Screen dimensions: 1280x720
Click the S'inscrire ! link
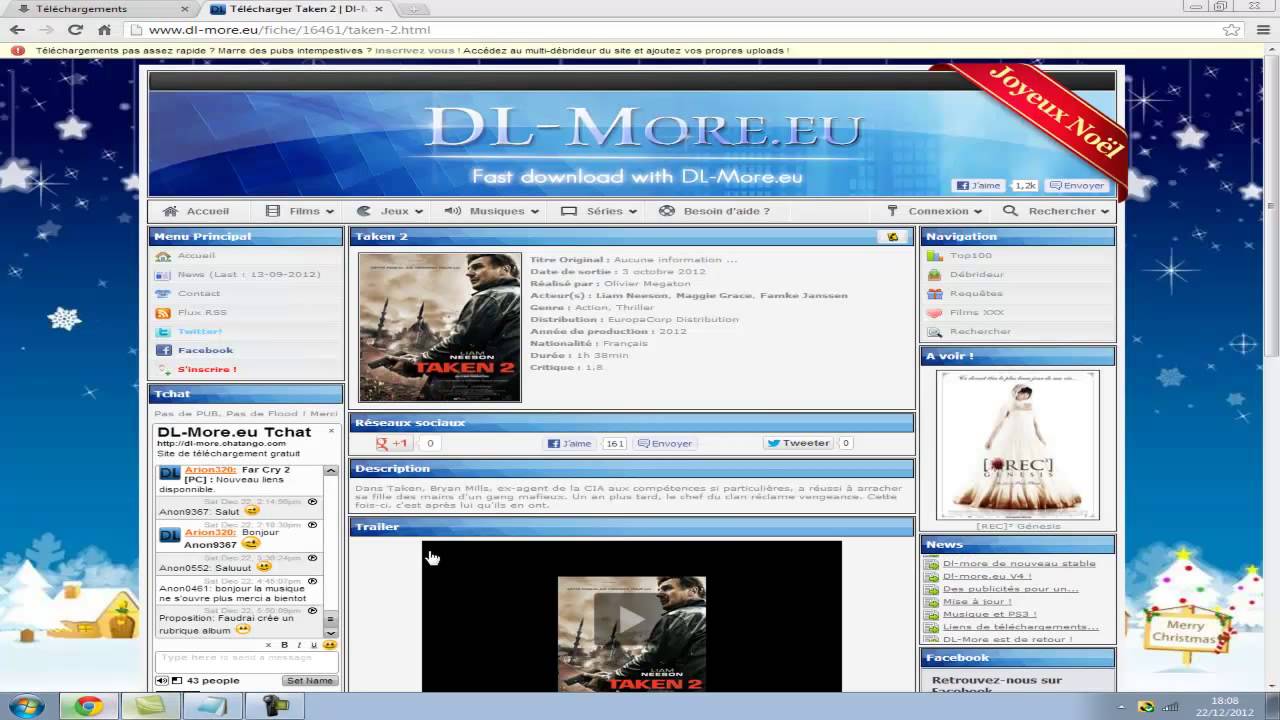[x=207, y=370]
